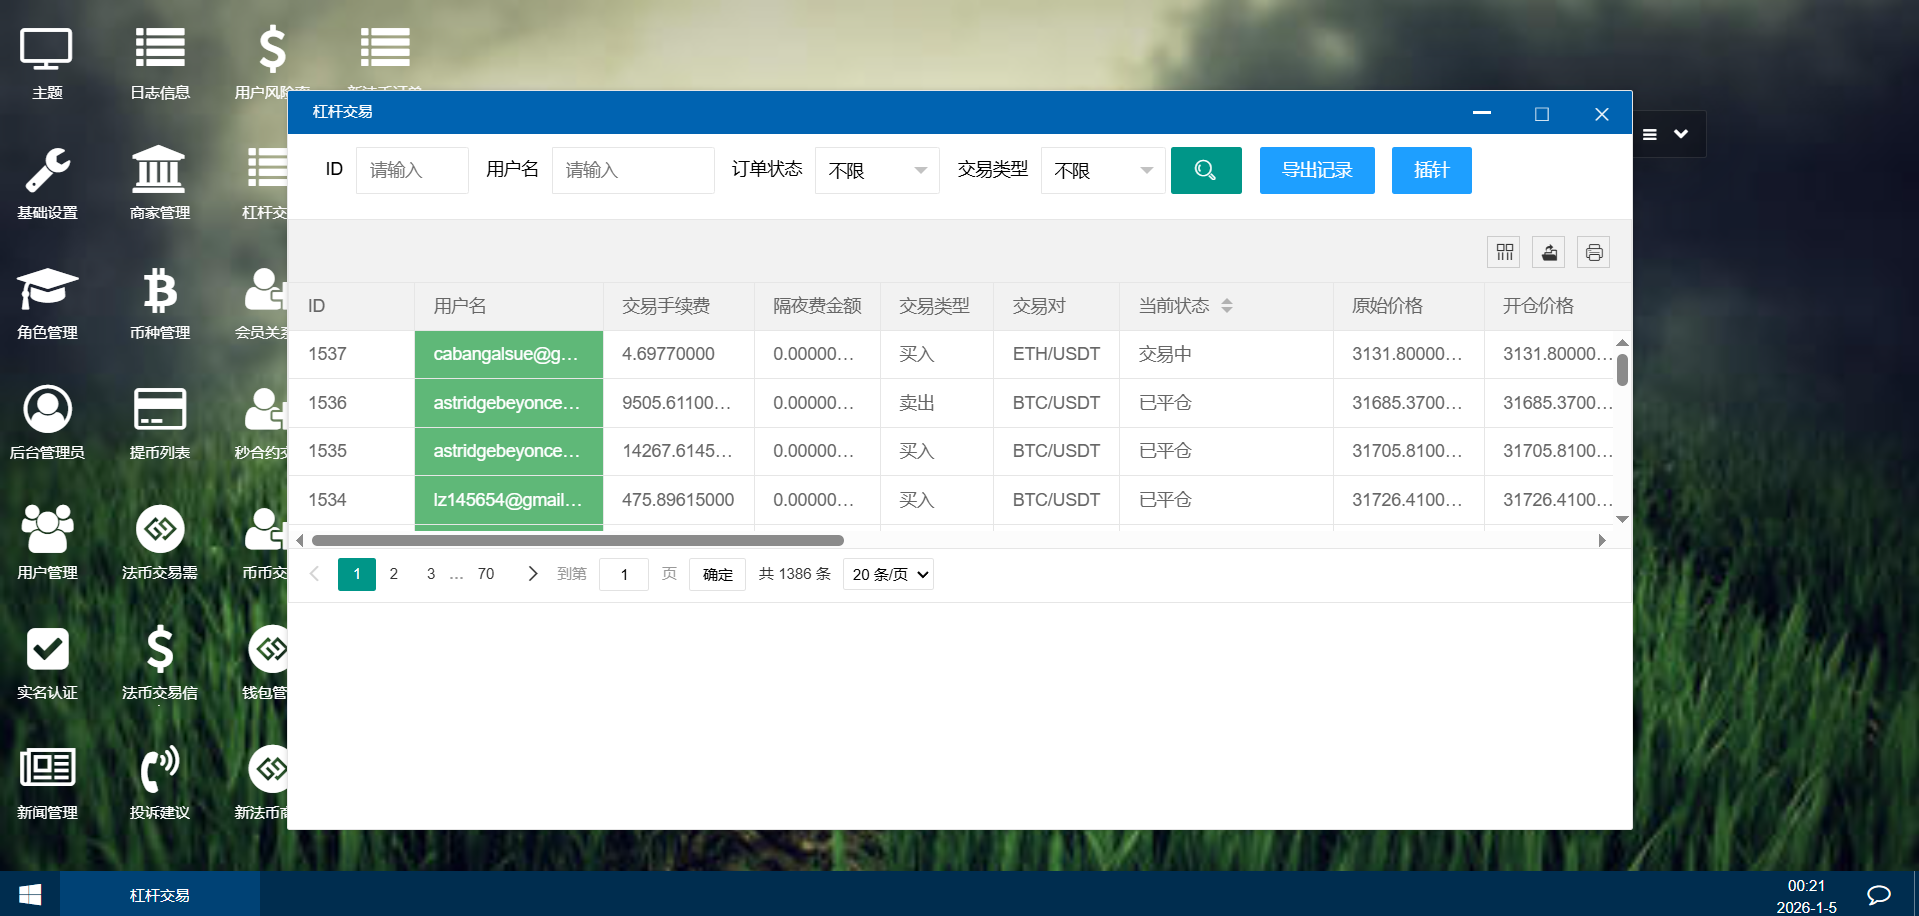Click the horizontal table scrollbar
The width and height of the screenshot is (1919, 916).
tap(578, 540)
